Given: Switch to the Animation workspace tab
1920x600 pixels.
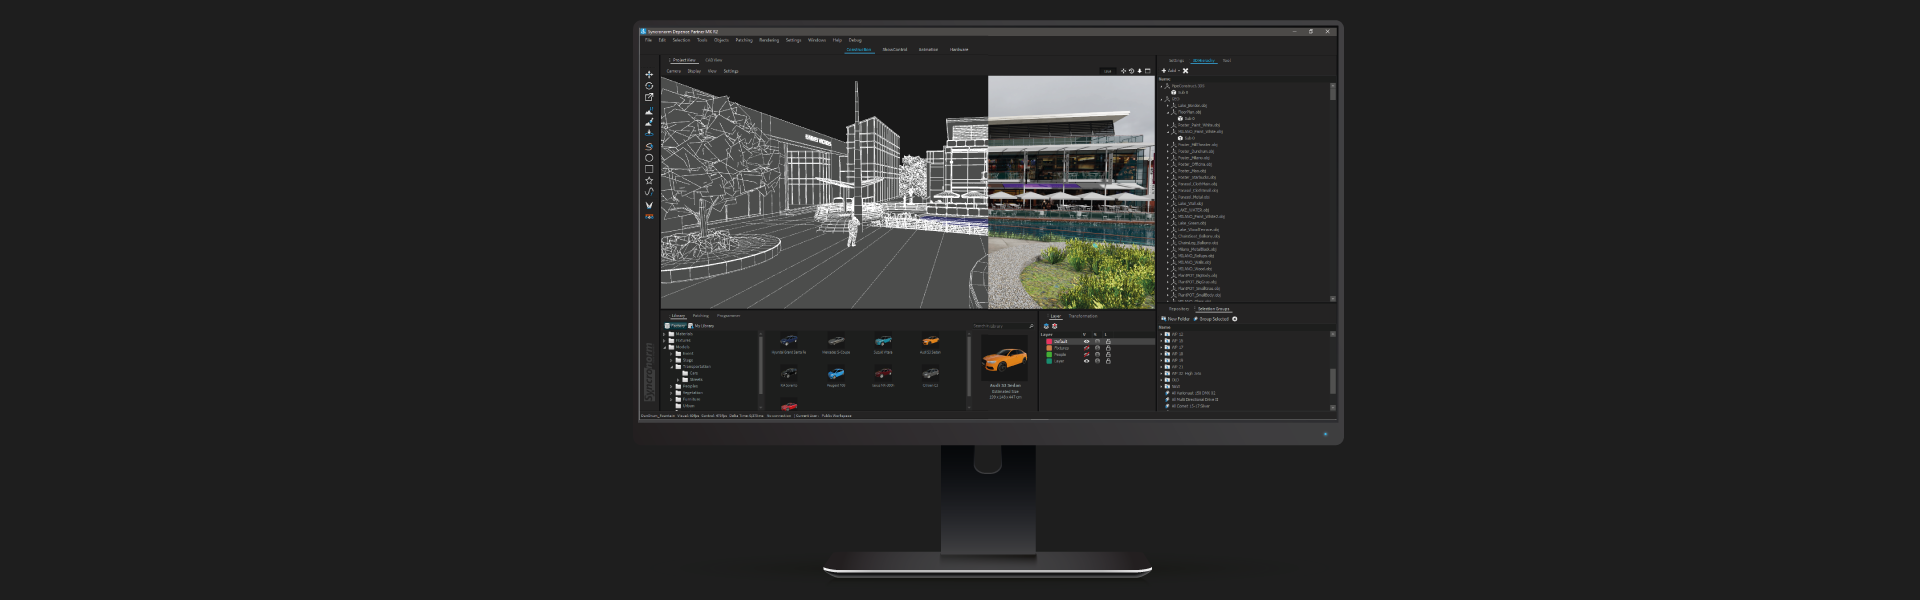Looking at the screenshot, I should point(929,49).
